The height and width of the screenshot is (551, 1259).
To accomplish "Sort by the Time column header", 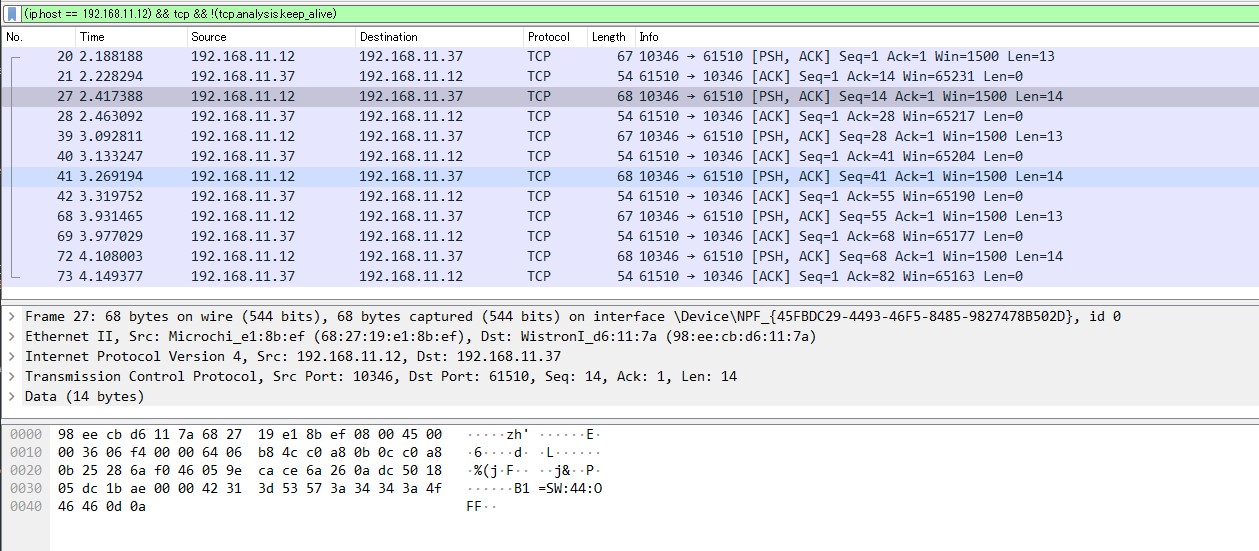I will [92, 37].
